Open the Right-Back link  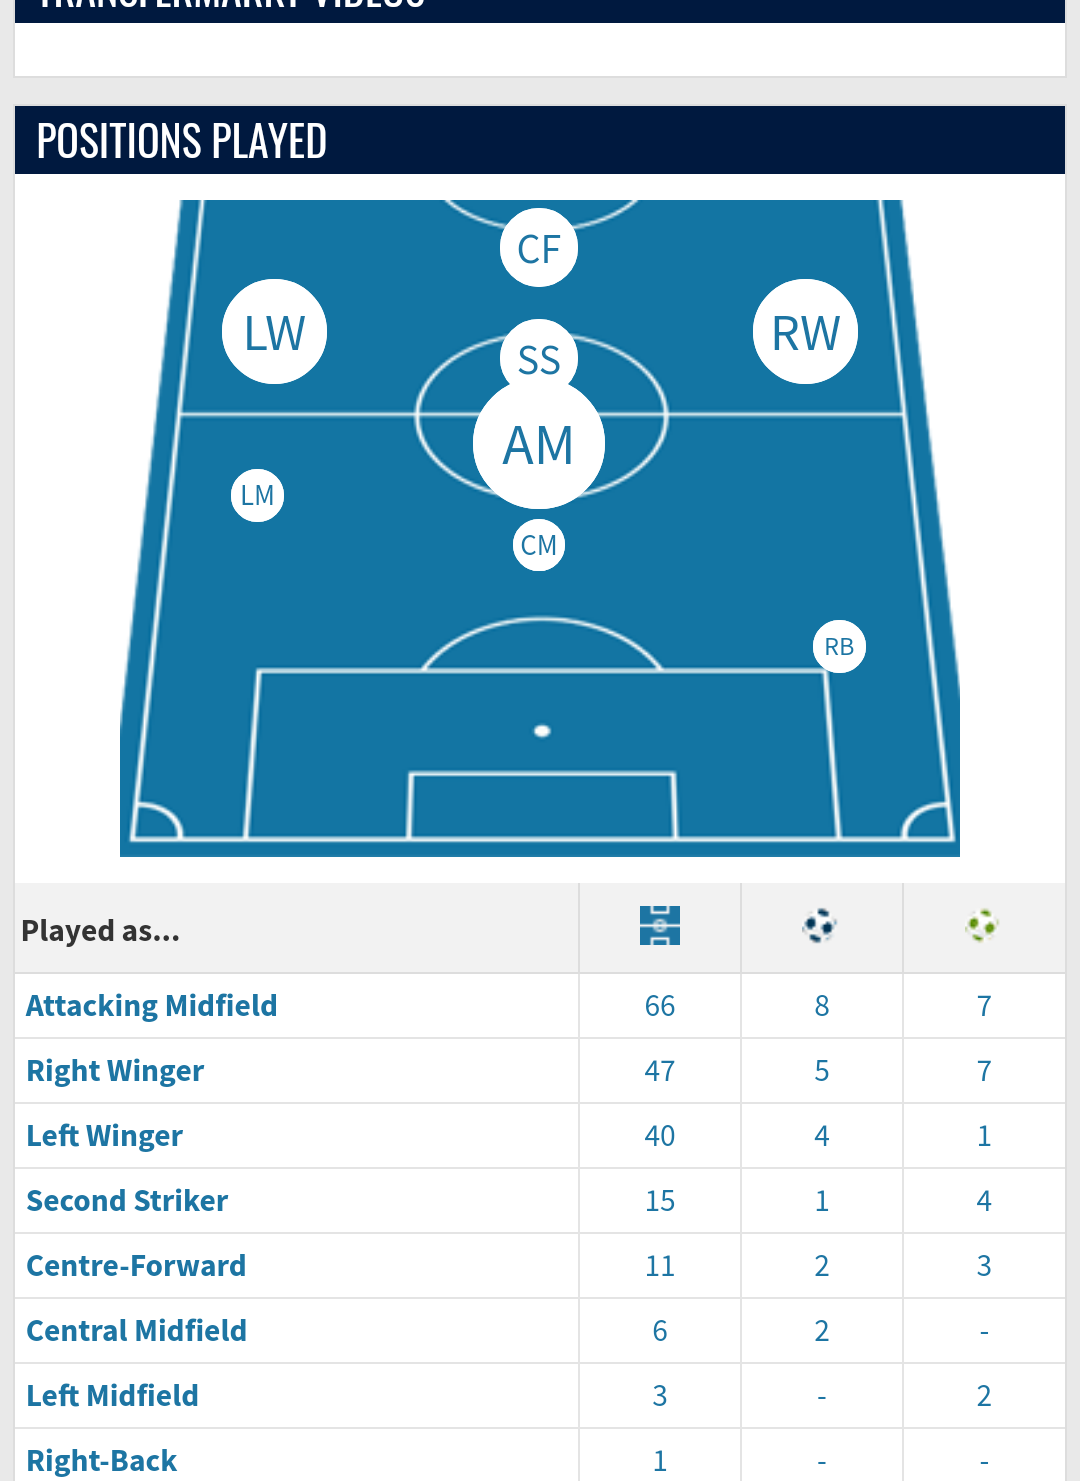coord(102,1461)
